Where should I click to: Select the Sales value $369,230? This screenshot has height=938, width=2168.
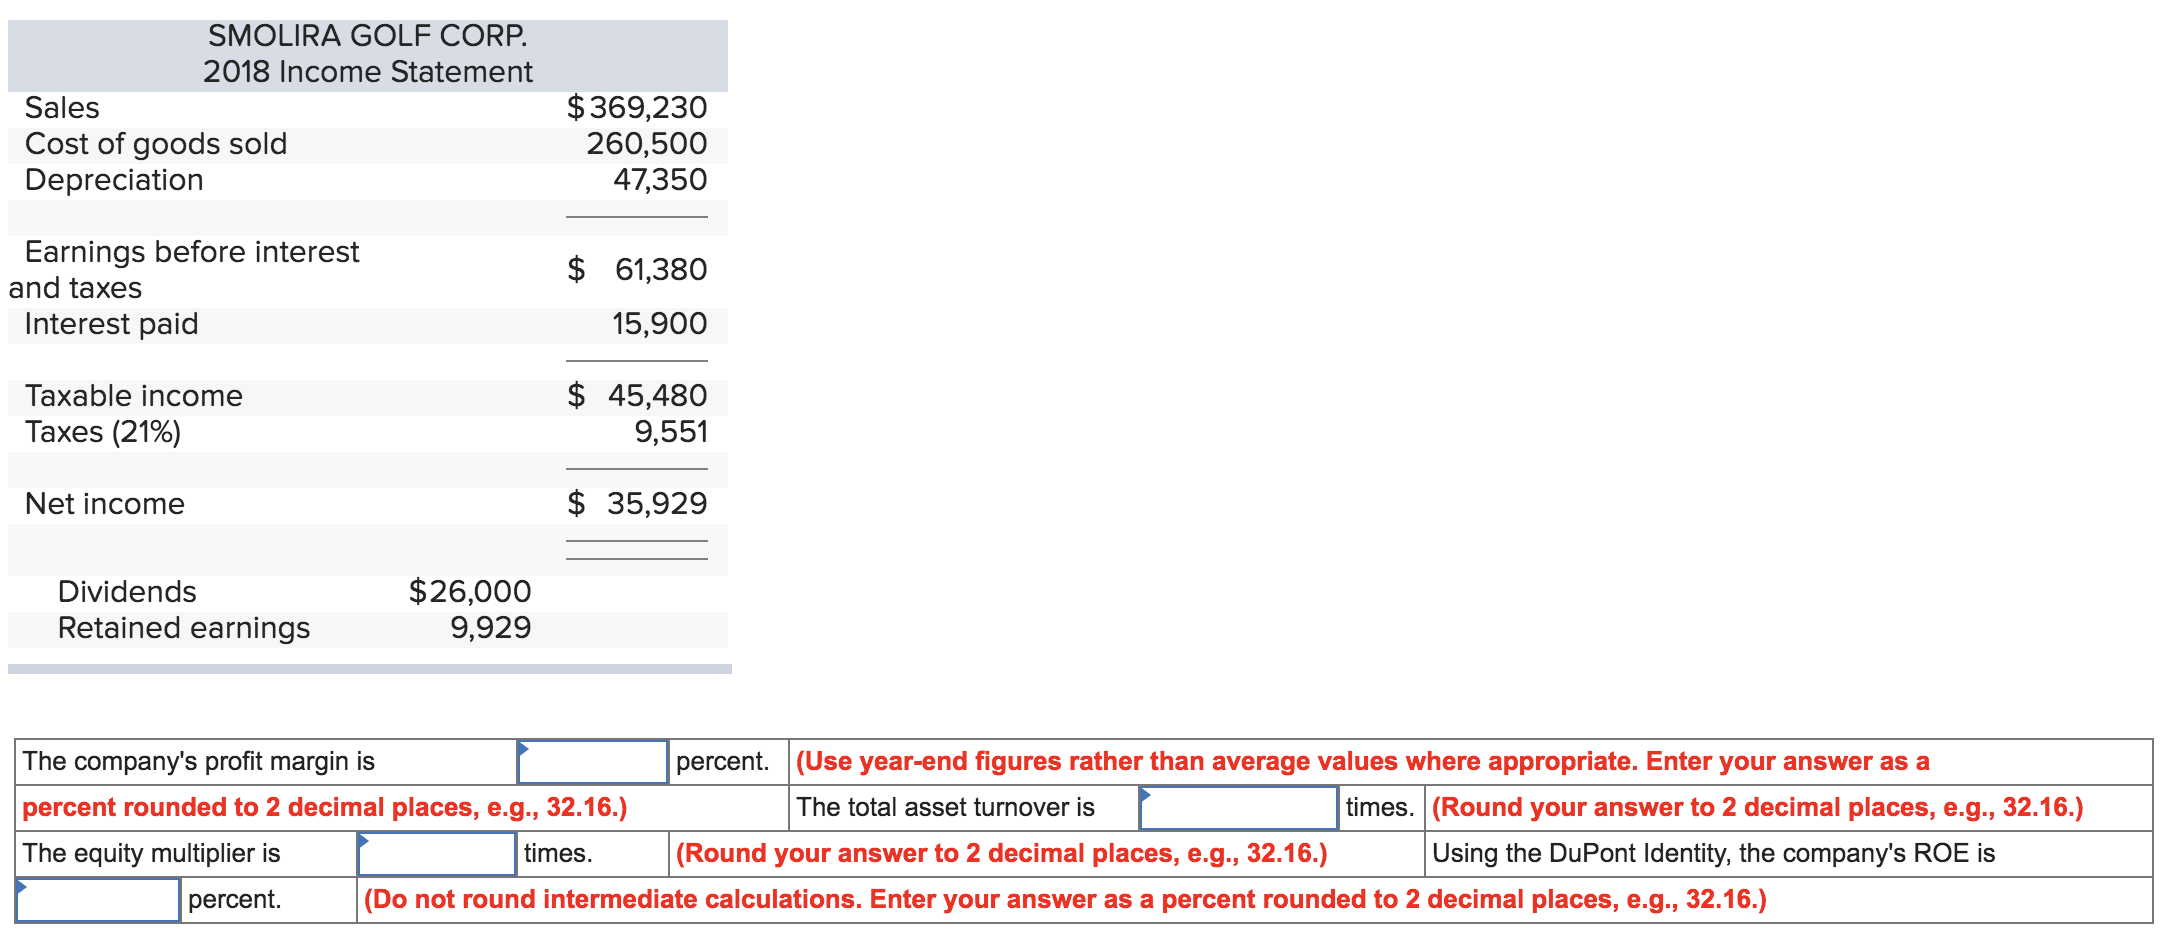tap(636, 108)
